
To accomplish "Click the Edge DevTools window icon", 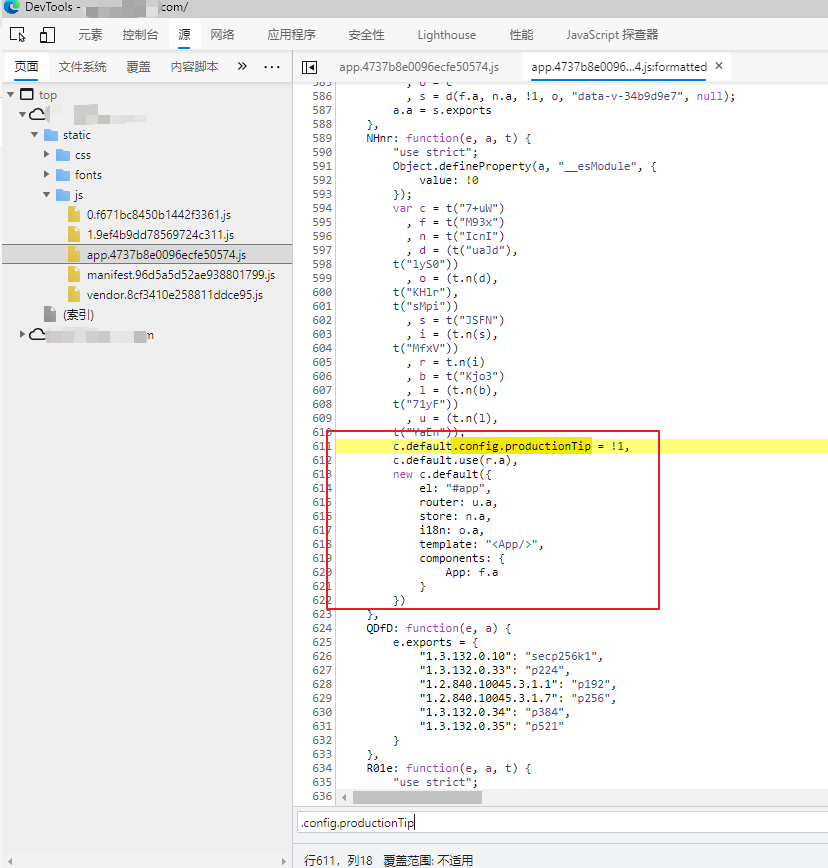I will [12, 7].
